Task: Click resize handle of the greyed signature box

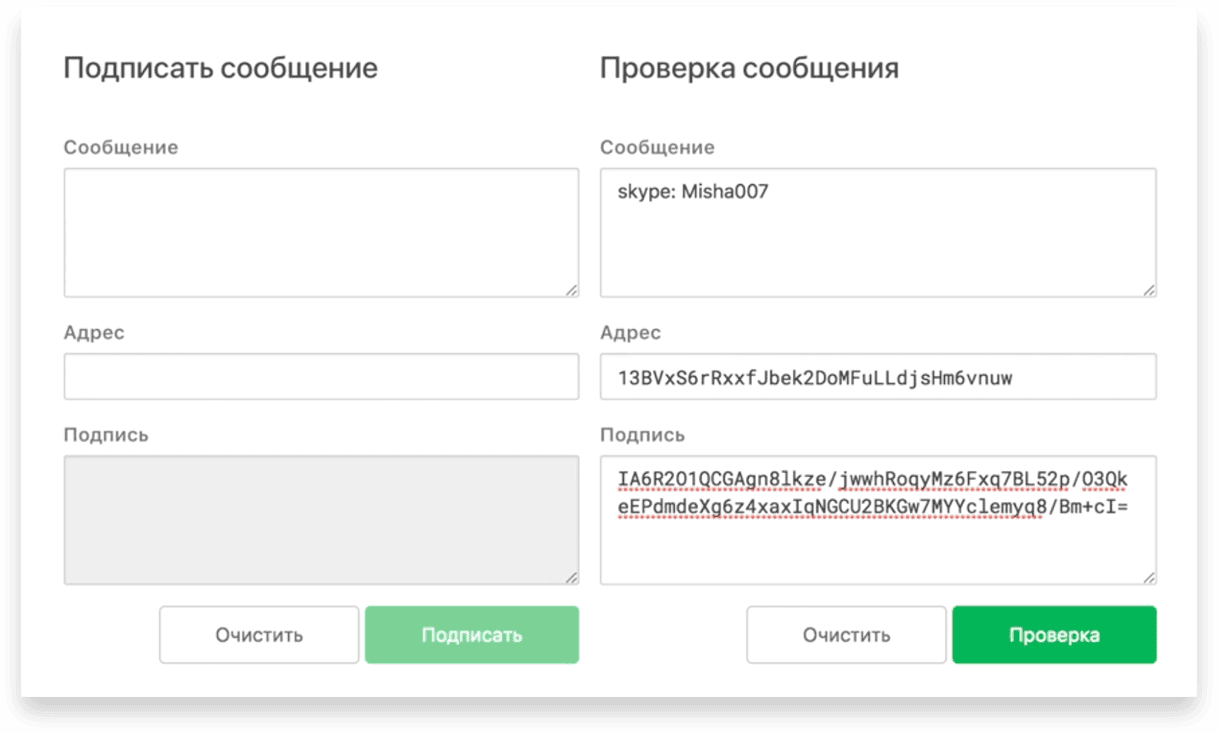Action: click(571, 577)
